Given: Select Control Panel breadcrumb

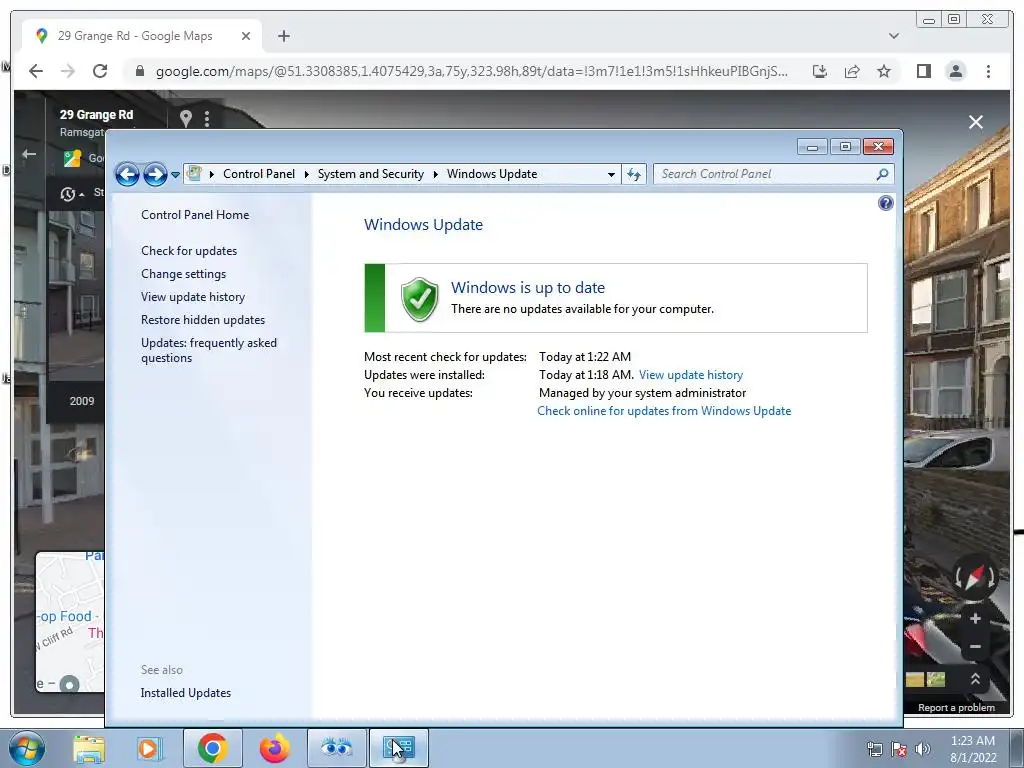Looking at the screenshot, I should [259, 174].
